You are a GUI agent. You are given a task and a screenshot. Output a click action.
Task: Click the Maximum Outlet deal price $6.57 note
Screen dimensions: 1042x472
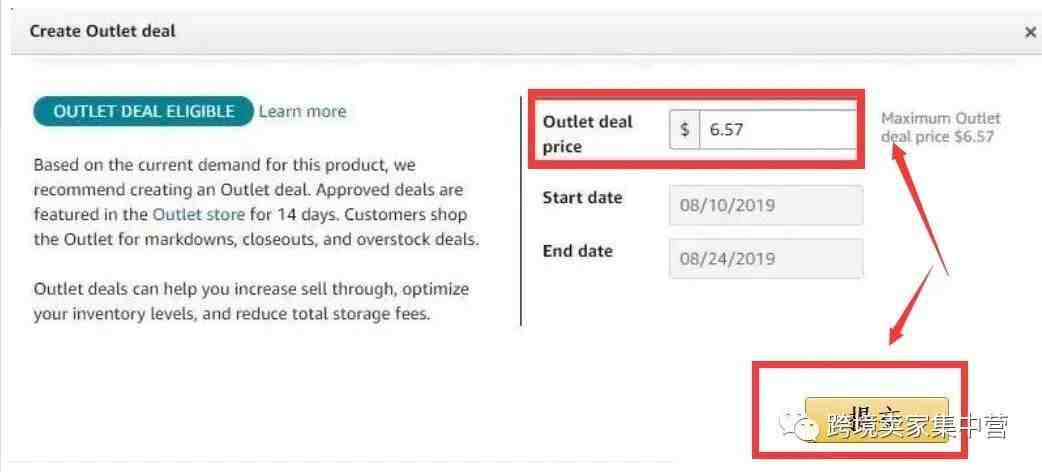pos(940,128)
